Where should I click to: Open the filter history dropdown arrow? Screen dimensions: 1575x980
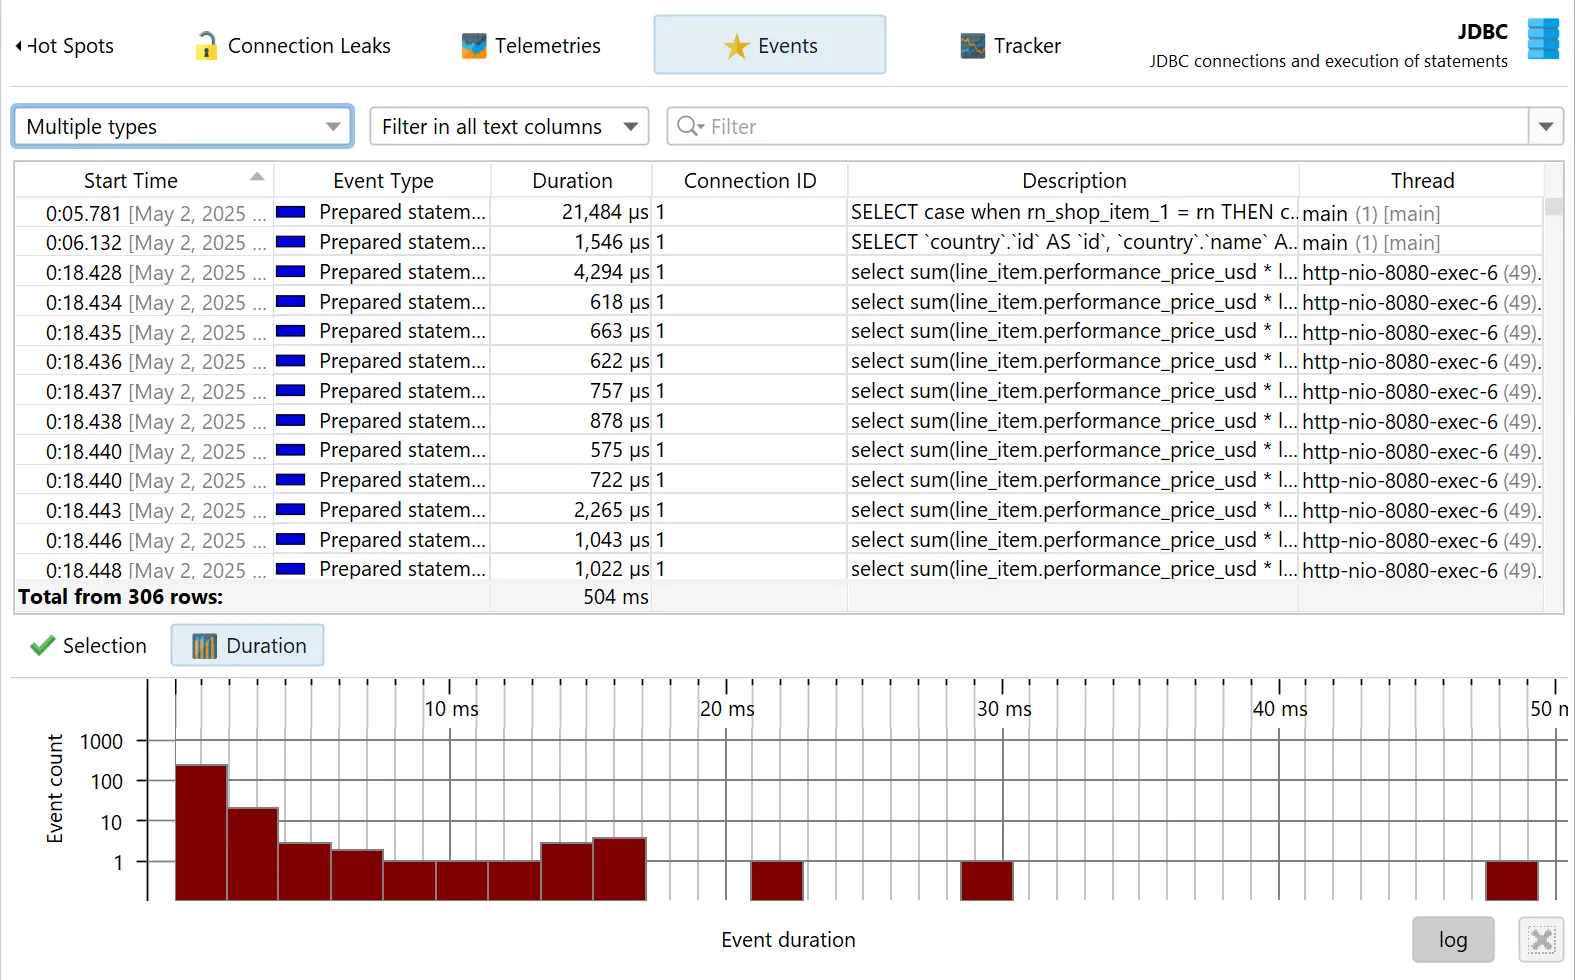1546,127
